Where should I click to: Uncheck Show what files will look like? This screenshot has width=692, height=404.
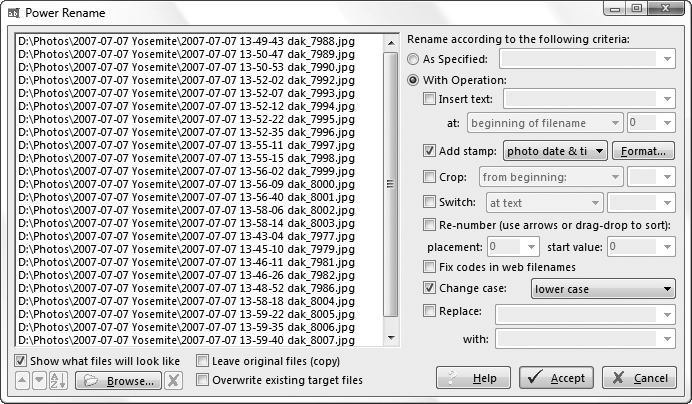(20, 361)
